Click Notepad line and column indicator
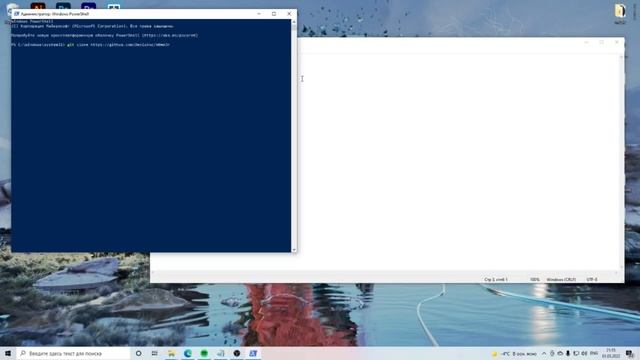 tap(496, 280)
